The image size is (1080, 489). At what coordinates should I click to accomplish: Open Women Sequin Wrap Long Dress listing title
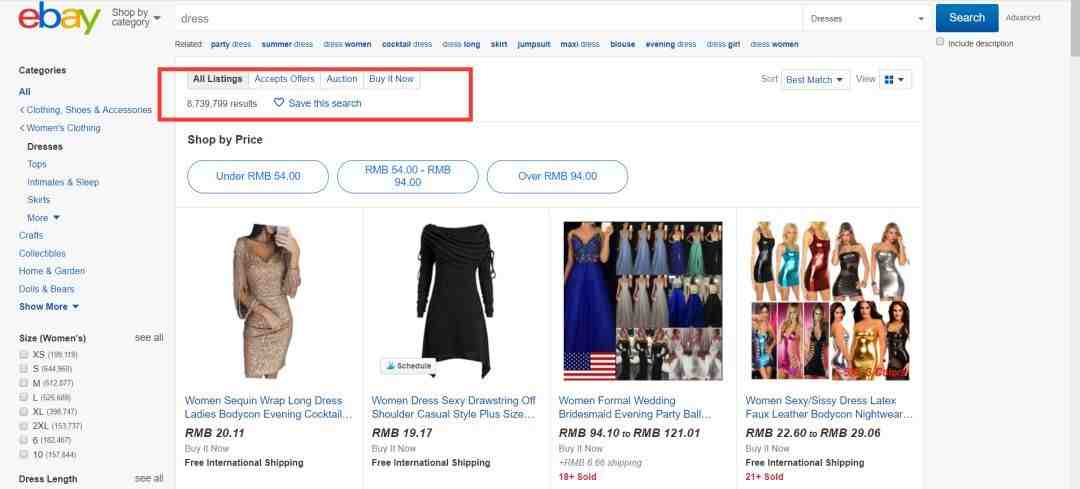coord(269,408)
